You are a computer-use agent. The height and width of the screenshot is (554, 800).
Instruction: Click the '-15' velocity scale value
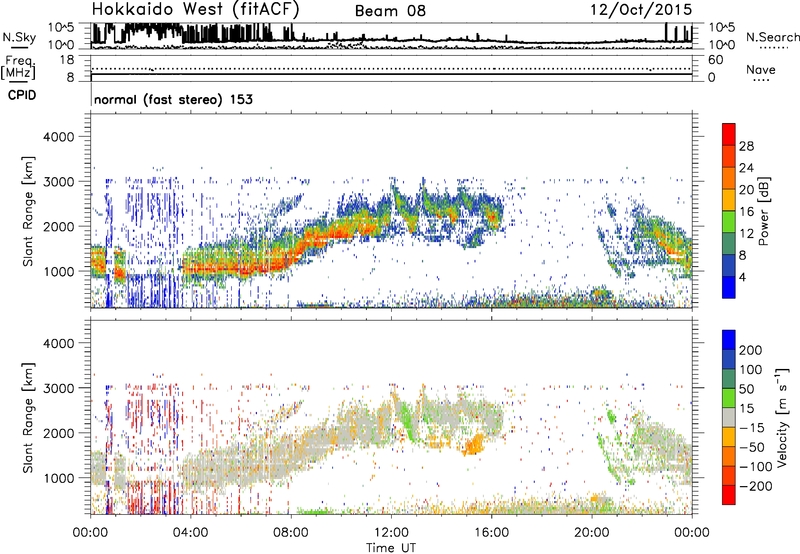pyautogui.click(x=752, y=428)
